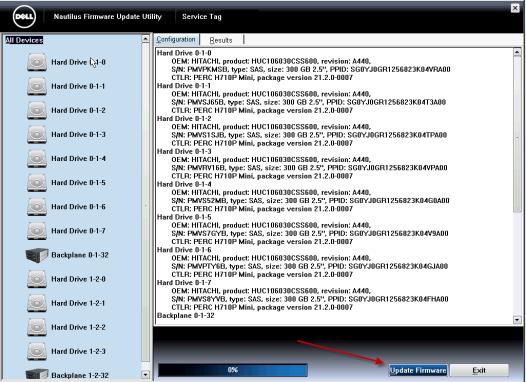Select Hard Drive 0-1-5 label in device list
Viewport: 526px width, 382px height.
click(x=78, y=183)
